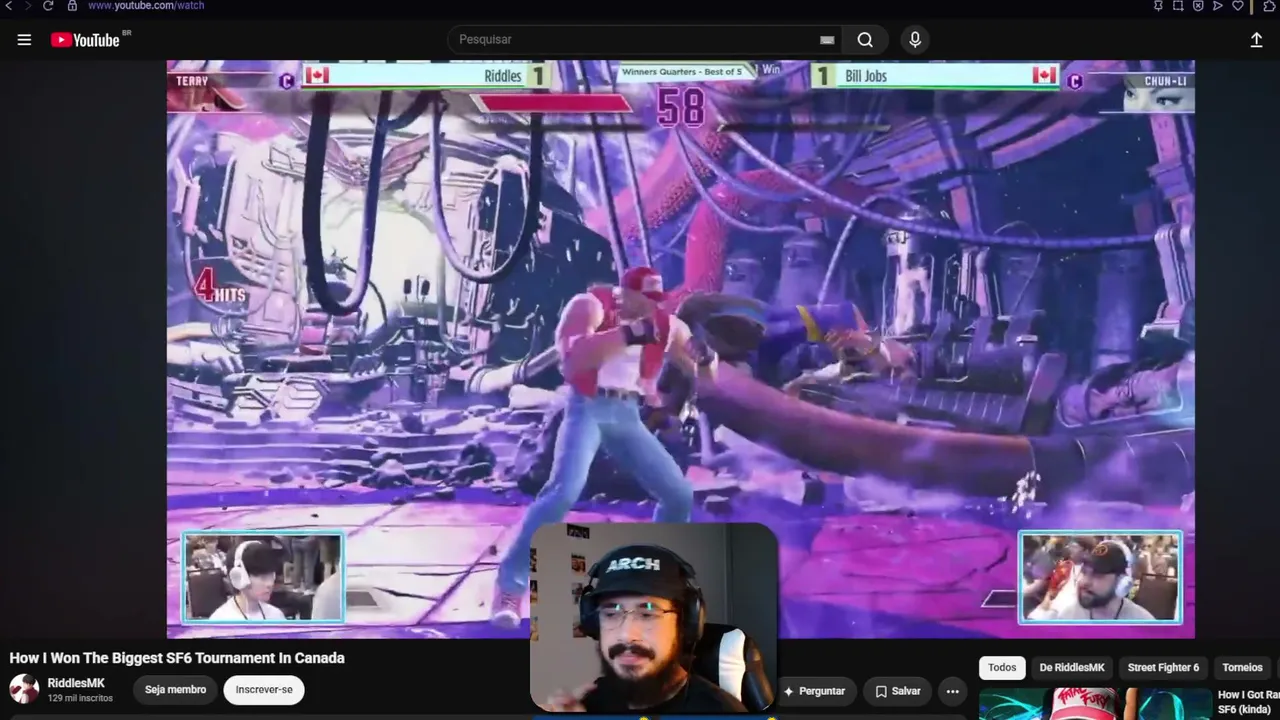This screenshot has height=720, width=1280.
Task: Click the Perguntar ask button
Action: point(814,691)
